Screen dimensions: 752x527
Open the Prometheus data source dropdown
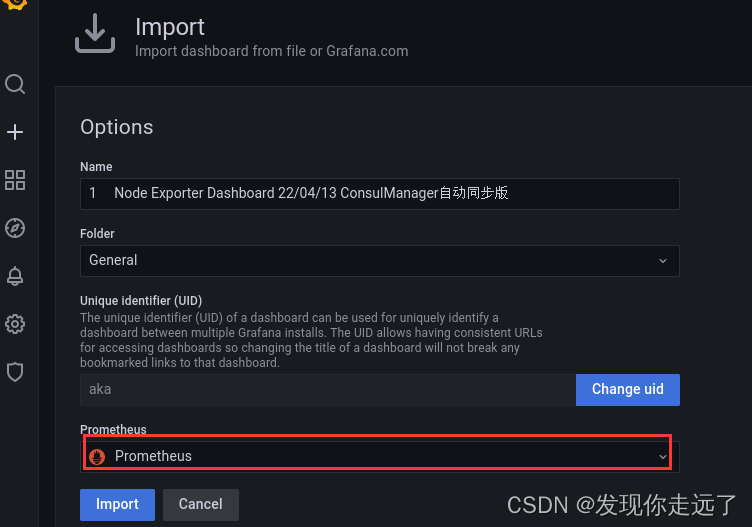[x=379, y=457]
